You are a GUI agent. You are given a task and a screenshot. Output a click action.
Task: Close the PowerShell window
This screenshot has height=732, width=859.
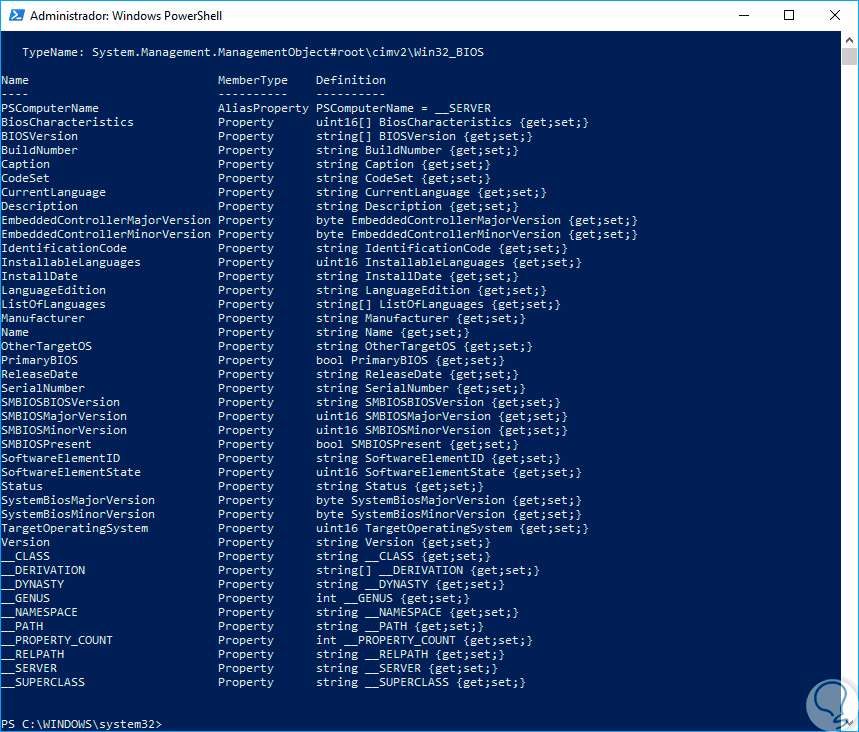[835, 15]
